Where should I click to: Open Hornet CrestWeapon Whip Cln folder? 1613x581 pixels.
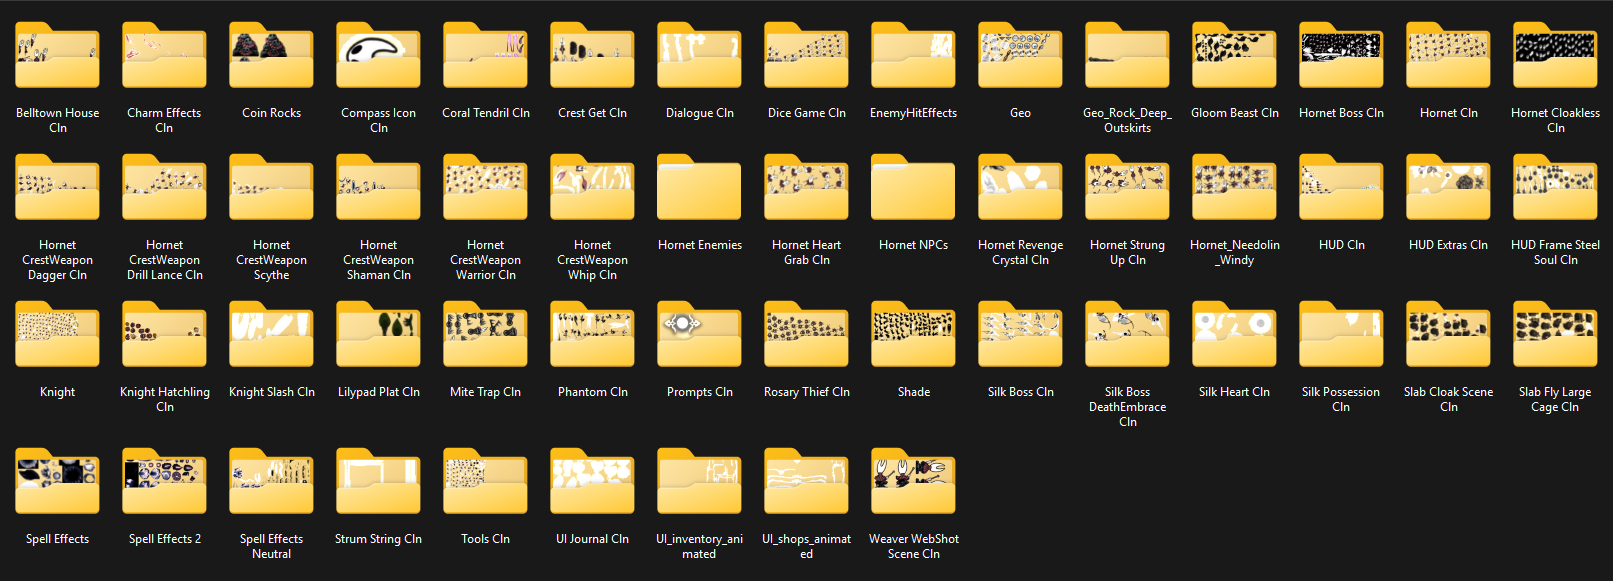(x=592, y=187)
